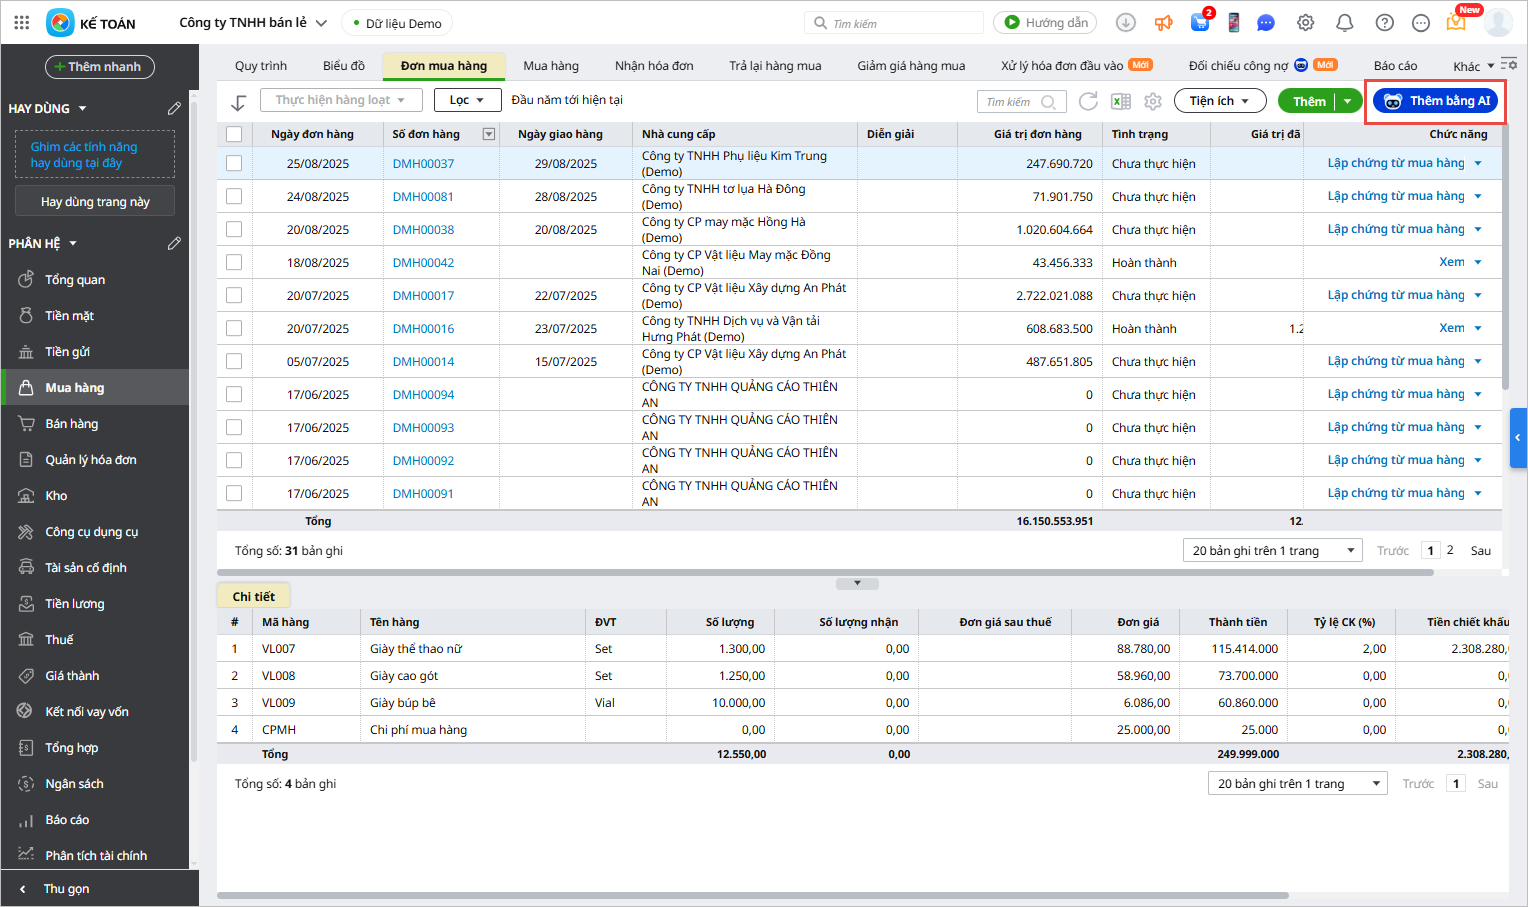Click the help question mark icon

(1384, 22)
